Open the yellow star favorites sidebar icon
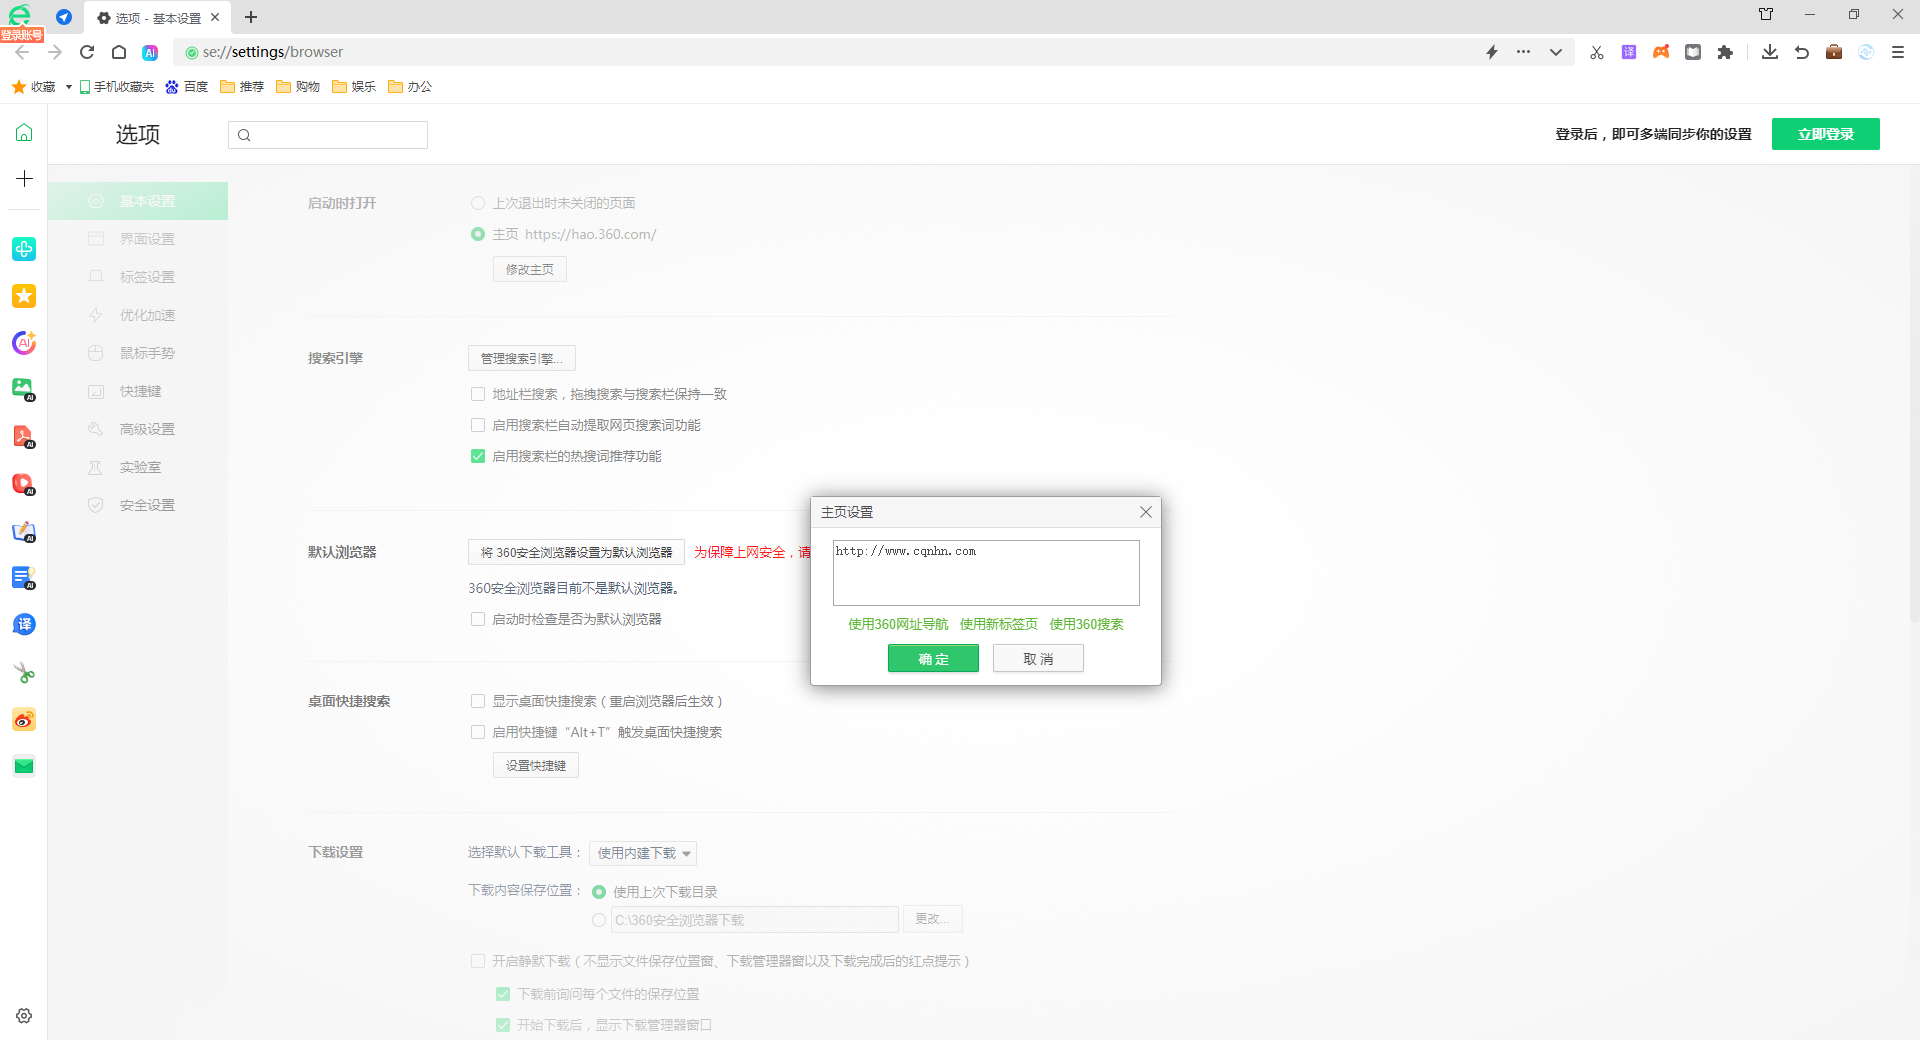1920x1040 pixels. point(24,296)
